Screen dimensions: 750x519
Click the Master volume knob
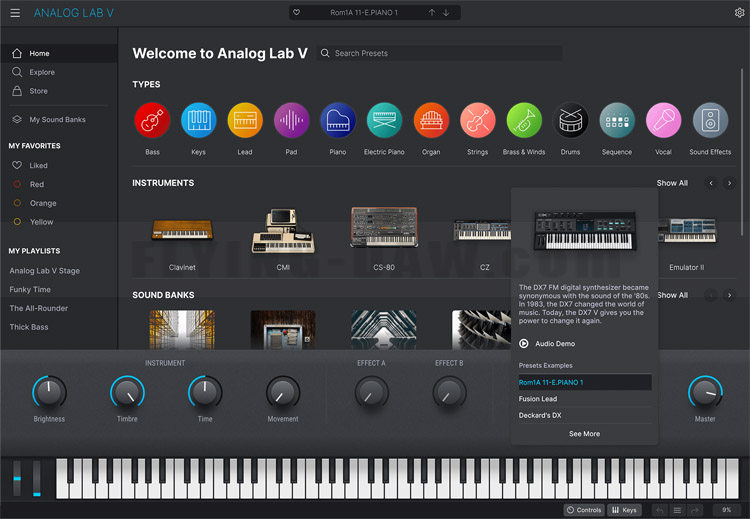click(705, 392)
